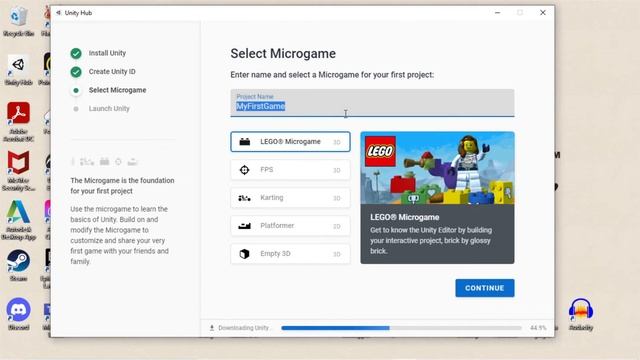Open the Create Unity ID step label
Screen dimensions: 640x360
pyautogui.click(x=112, y=71)
